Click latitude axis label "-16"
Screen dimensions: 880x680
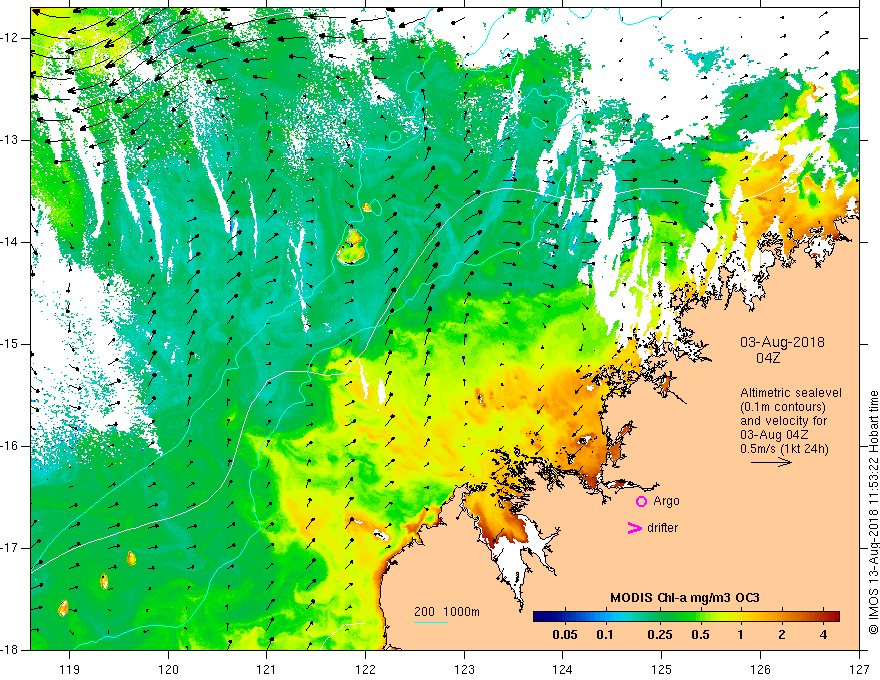[x=11, y=446]
